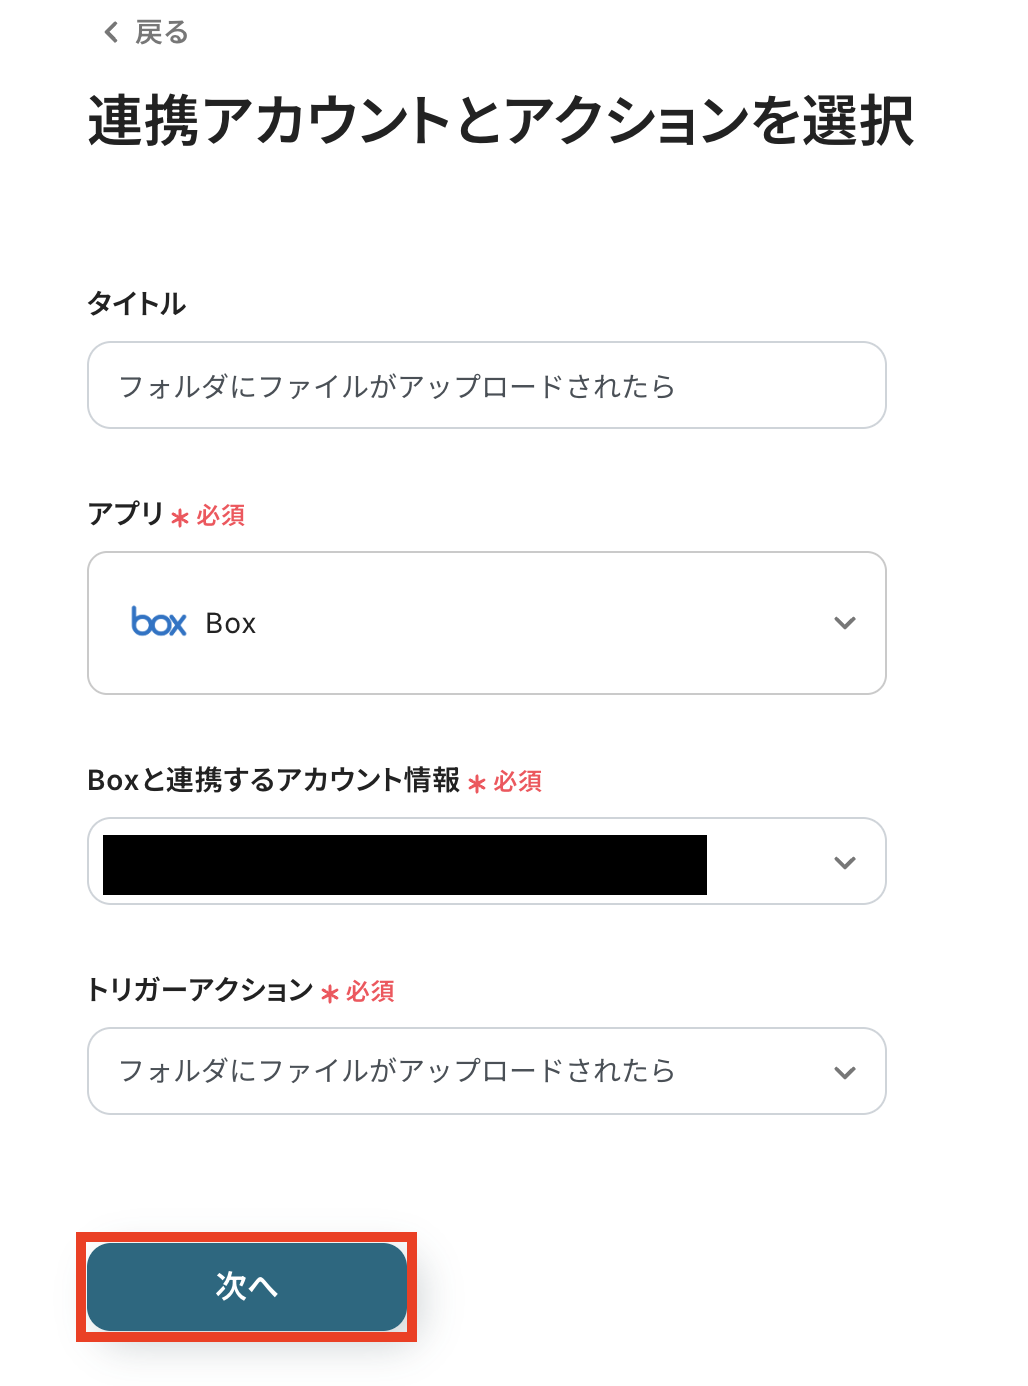Click the トリガーアクション field label
Screen dimensions: 1028x1386
coord(200,990)
